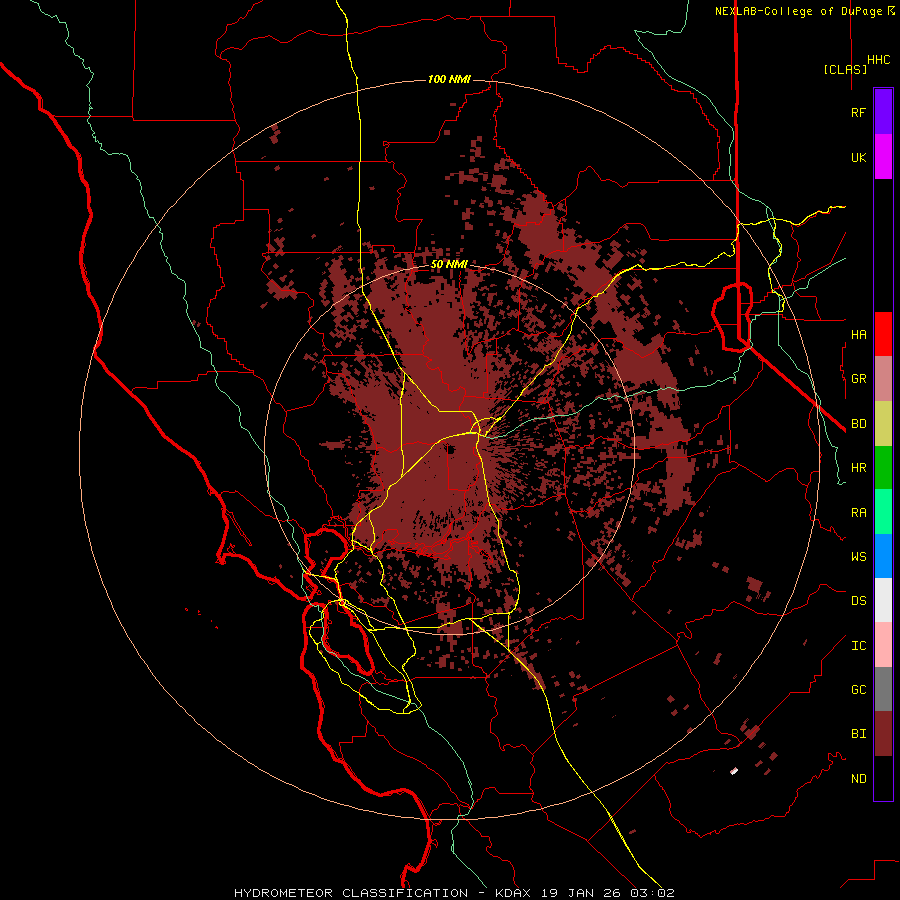Click the GC legend label
This screenshot has width=900, height=900.
click(x=858, y=690)
